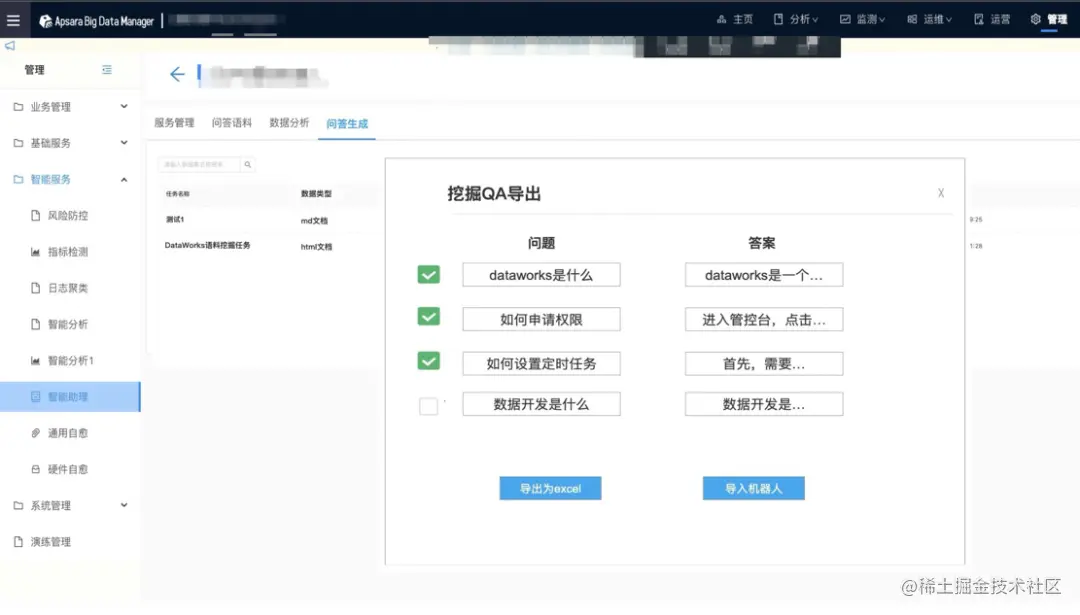Enable the 数据开发是什么 checkbox
Screen dimensions: 1080x615
click(x=428, y=404)
